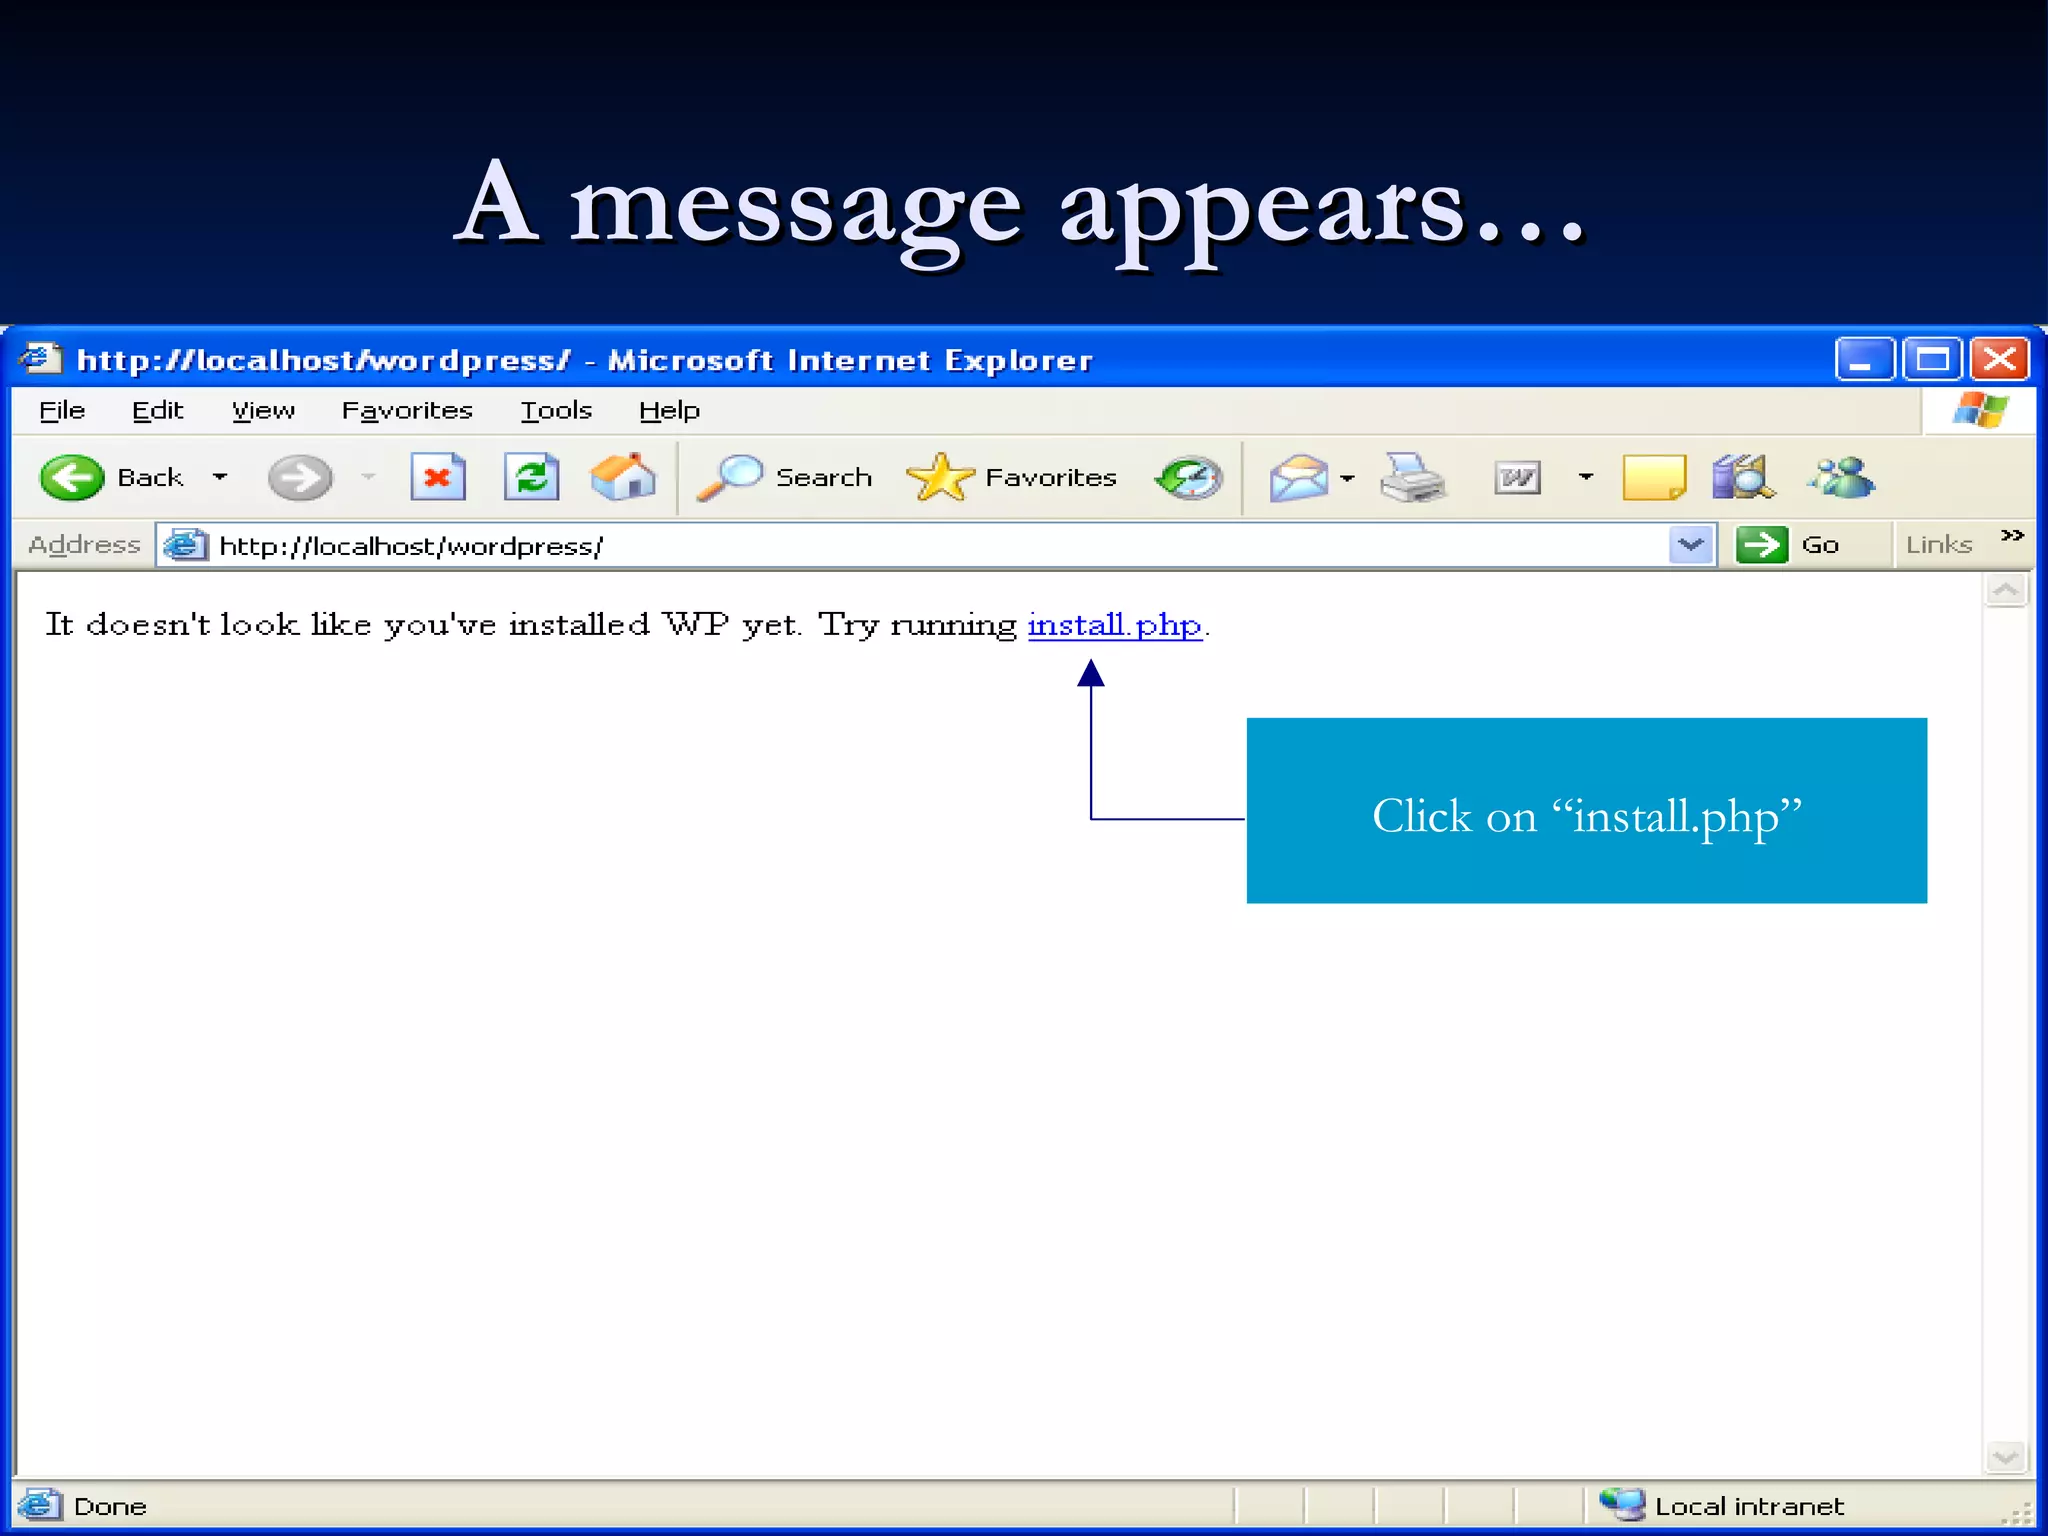Open the History clock icon
The width and height of the screenshot is (2048, 1536).
[x=1189, y=477]
